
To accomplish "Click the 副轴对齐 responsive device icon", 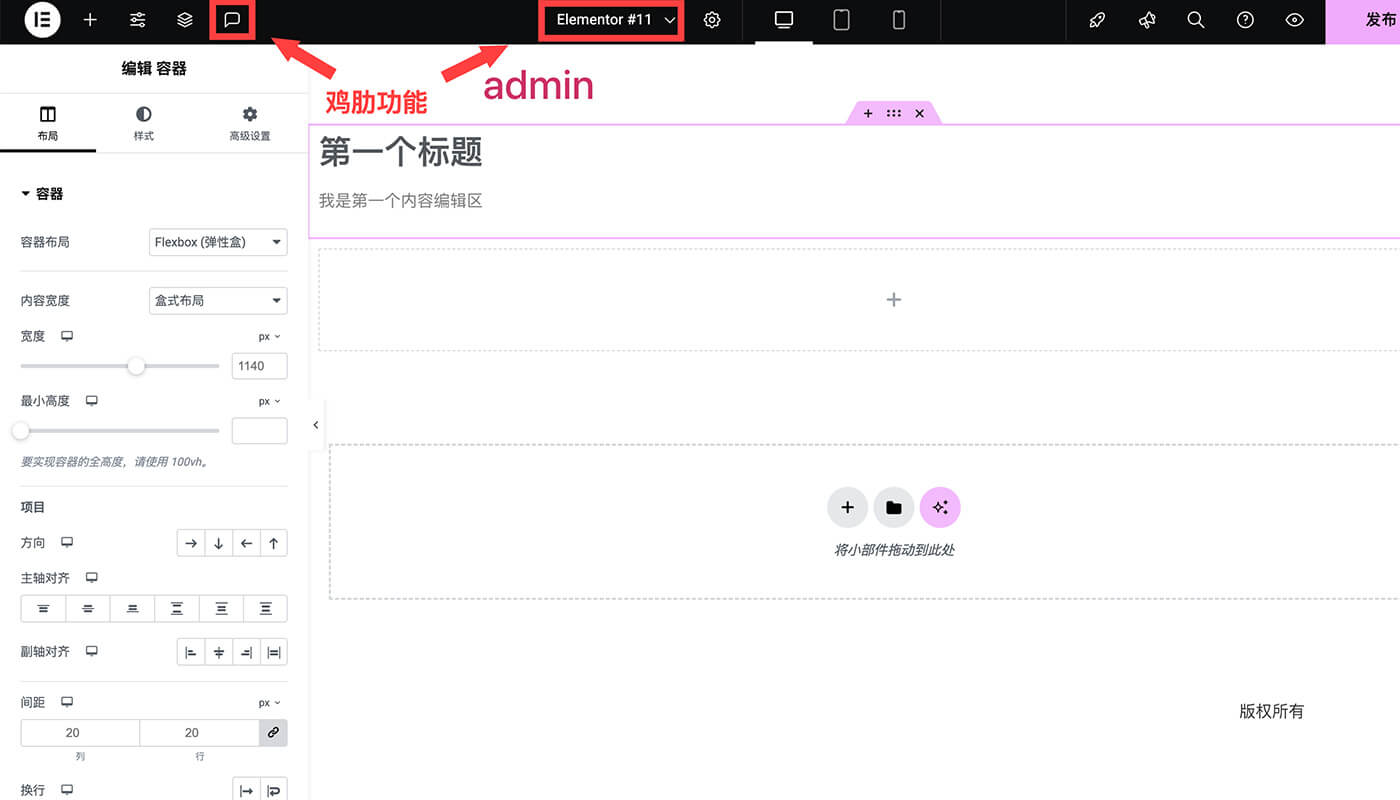I will coord(91,651).
